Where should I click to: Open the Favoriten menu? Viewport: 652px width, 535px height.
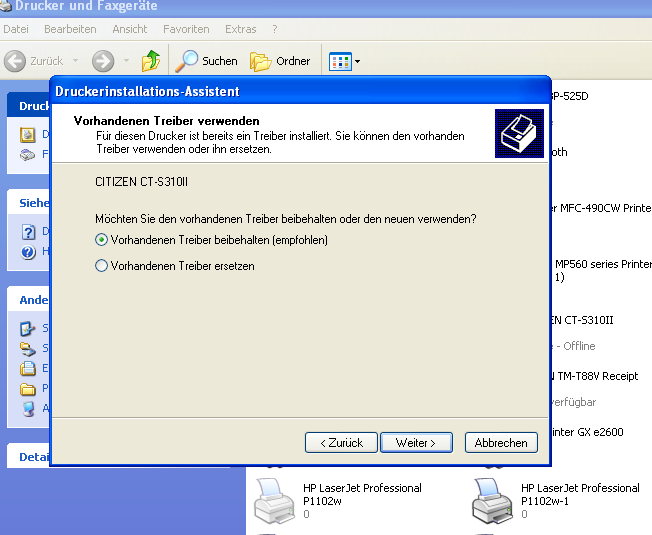[186, 29]
